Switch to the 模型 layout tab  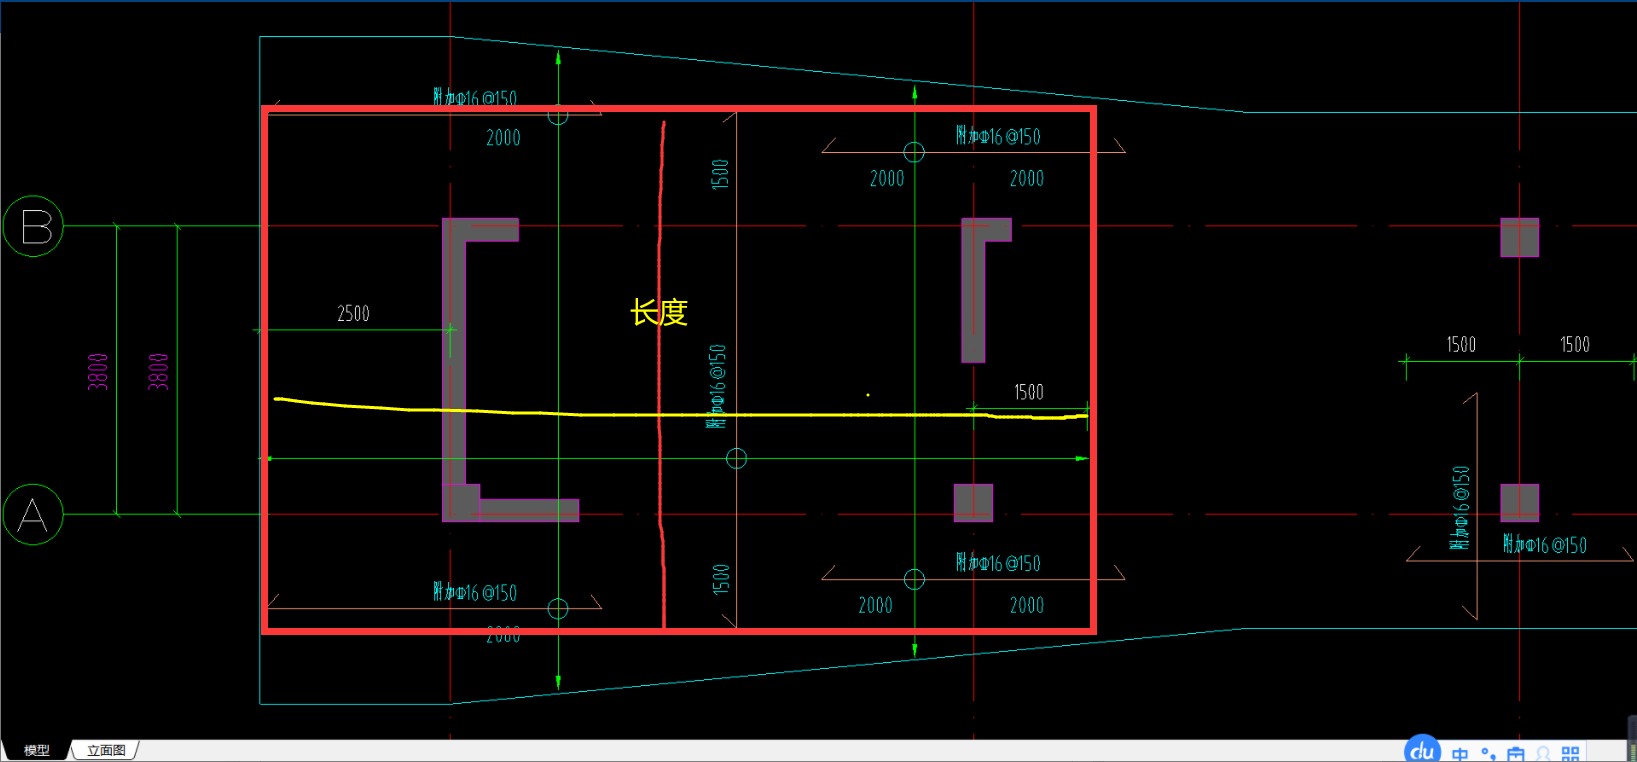(x=37, y=750)
